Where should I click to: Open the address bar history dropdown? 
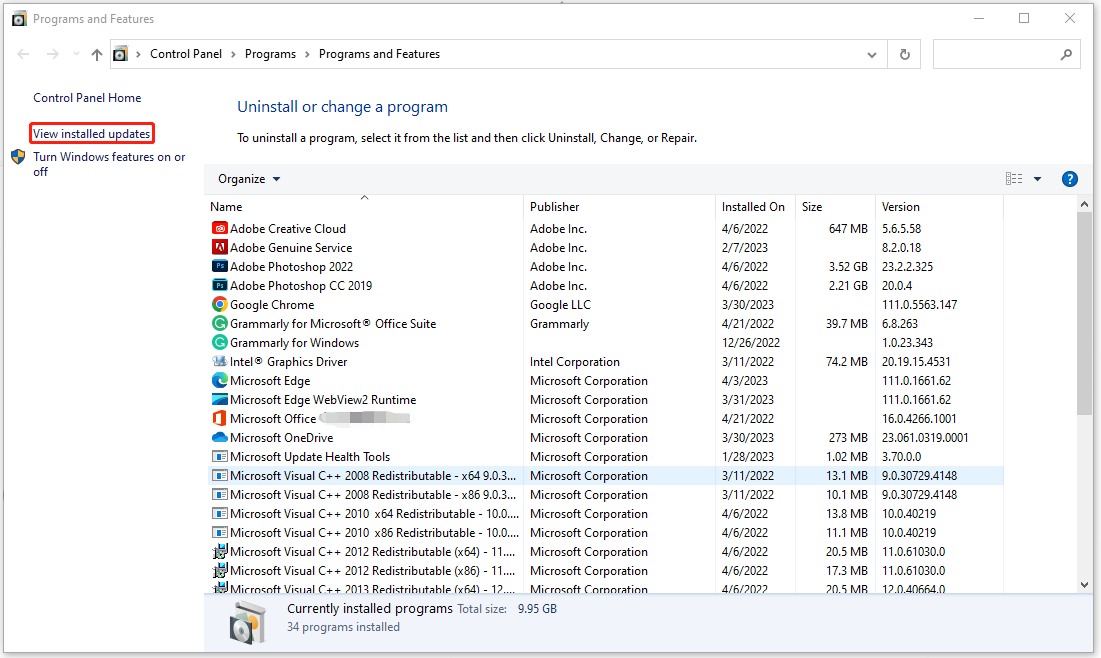click(x=872, y=55)
